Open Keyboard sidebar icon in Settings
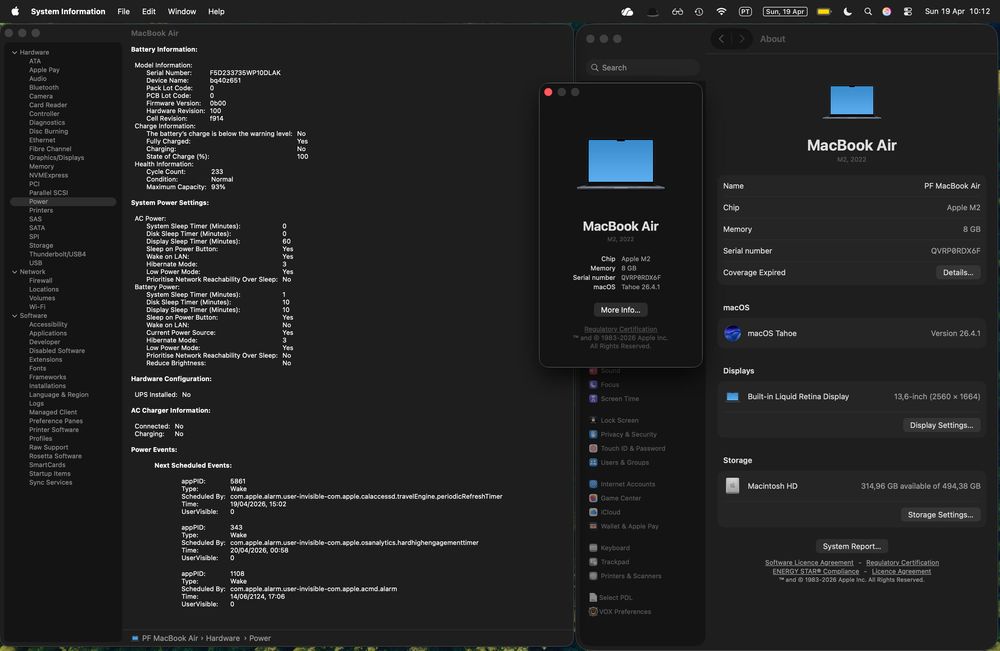1000x651 pixels. [593, 548]
